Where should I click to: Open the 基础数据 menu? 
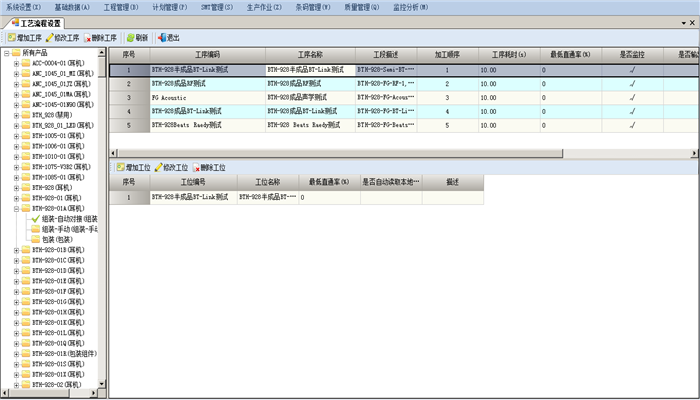(71, 7)
